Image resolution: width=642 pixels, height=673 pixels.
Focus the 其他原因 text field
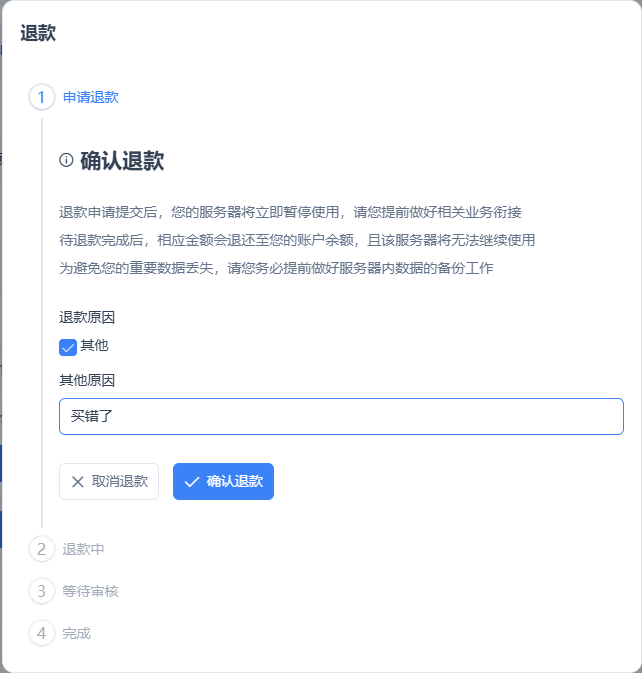(x=341, y=416)
